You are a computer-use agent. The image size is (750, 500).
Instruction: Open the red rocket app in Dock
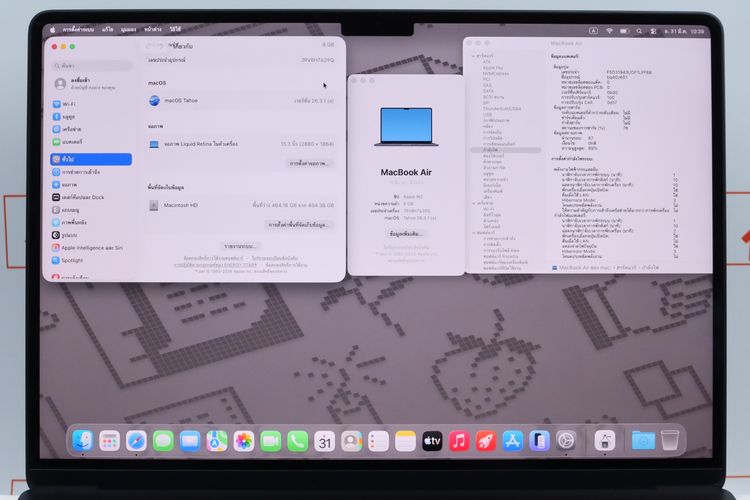485,441
